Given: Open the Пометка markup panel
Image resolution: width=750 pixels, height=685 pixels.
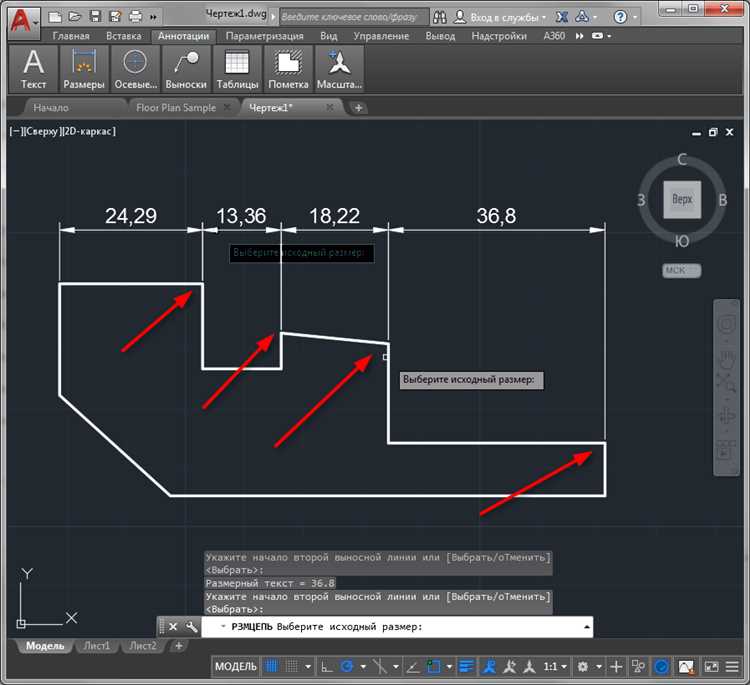Looking at the screenshot, I should [288, 69].
